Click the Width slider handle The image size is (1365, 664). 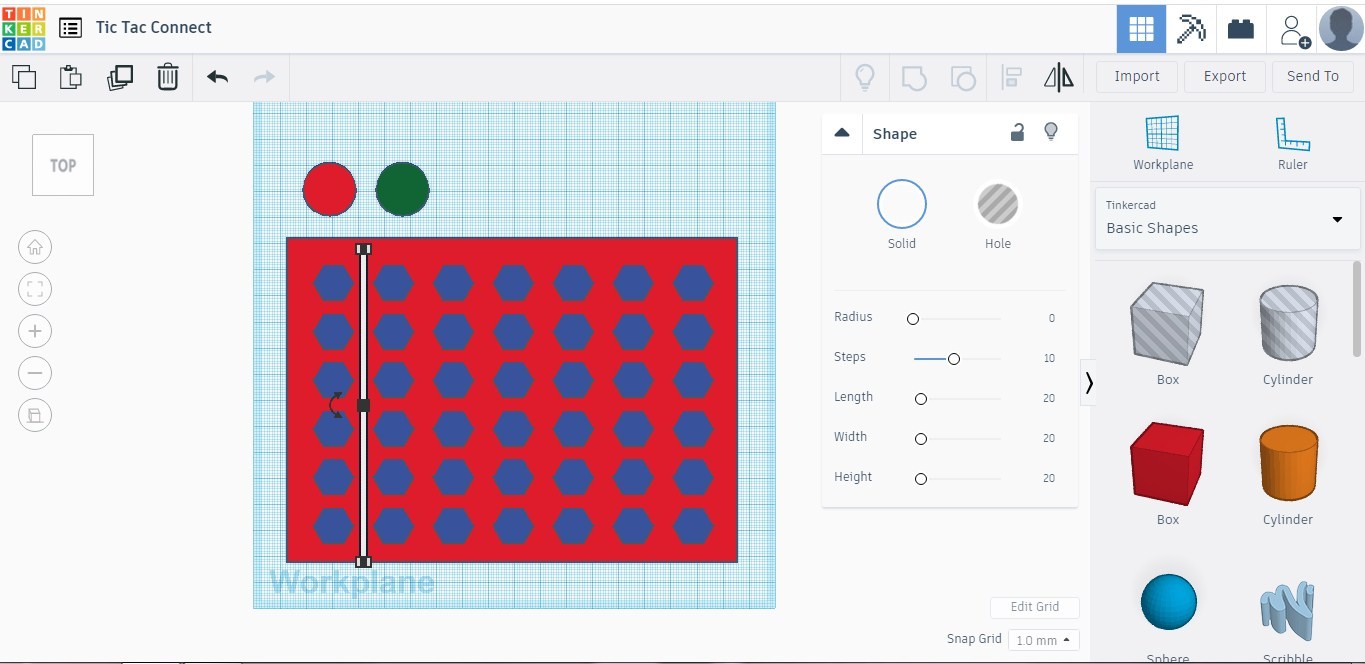coord(921,439)
